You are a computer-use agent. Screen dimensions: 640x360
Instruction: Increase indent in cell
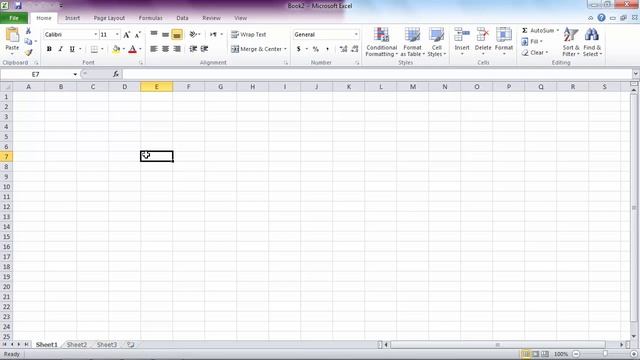click(x=204, y=49)
